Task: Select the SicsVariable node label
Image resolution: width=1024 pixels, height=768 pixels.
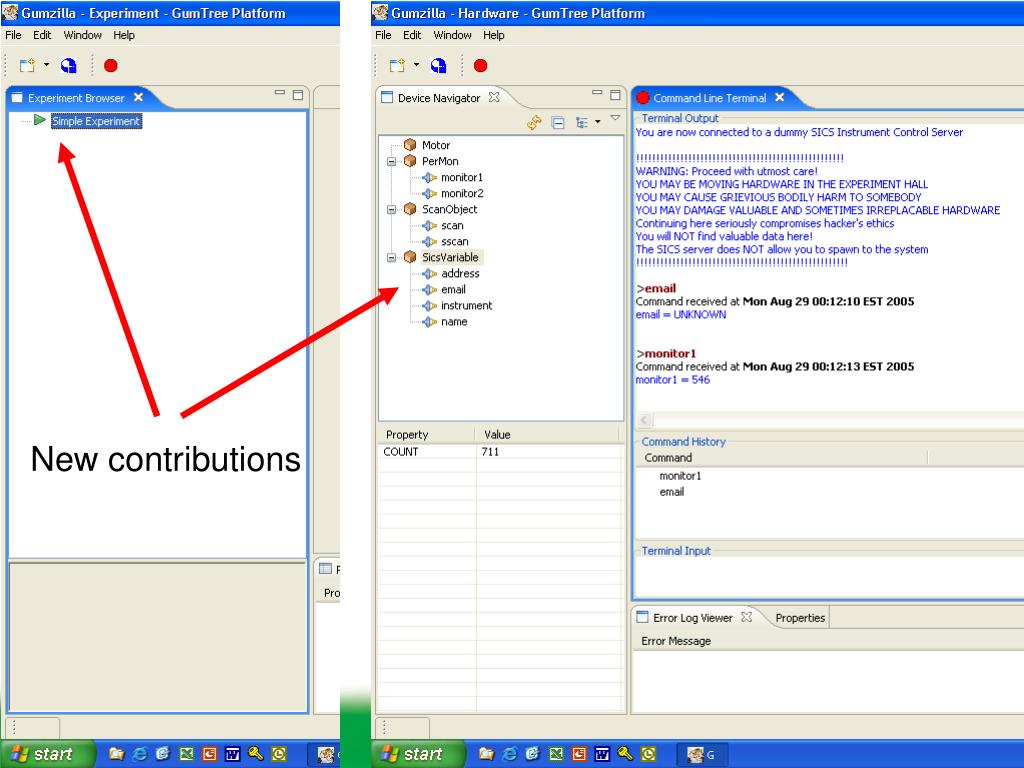Action: click(450, 257)
